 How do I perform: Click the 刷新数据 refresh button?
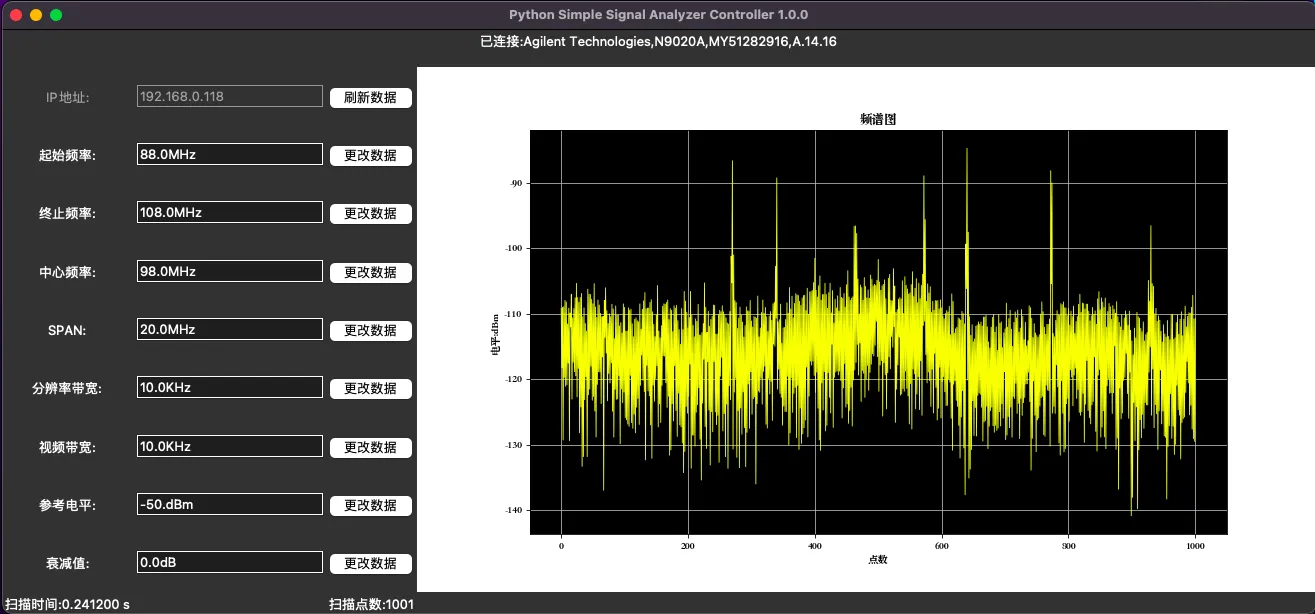tap(370, 97)
